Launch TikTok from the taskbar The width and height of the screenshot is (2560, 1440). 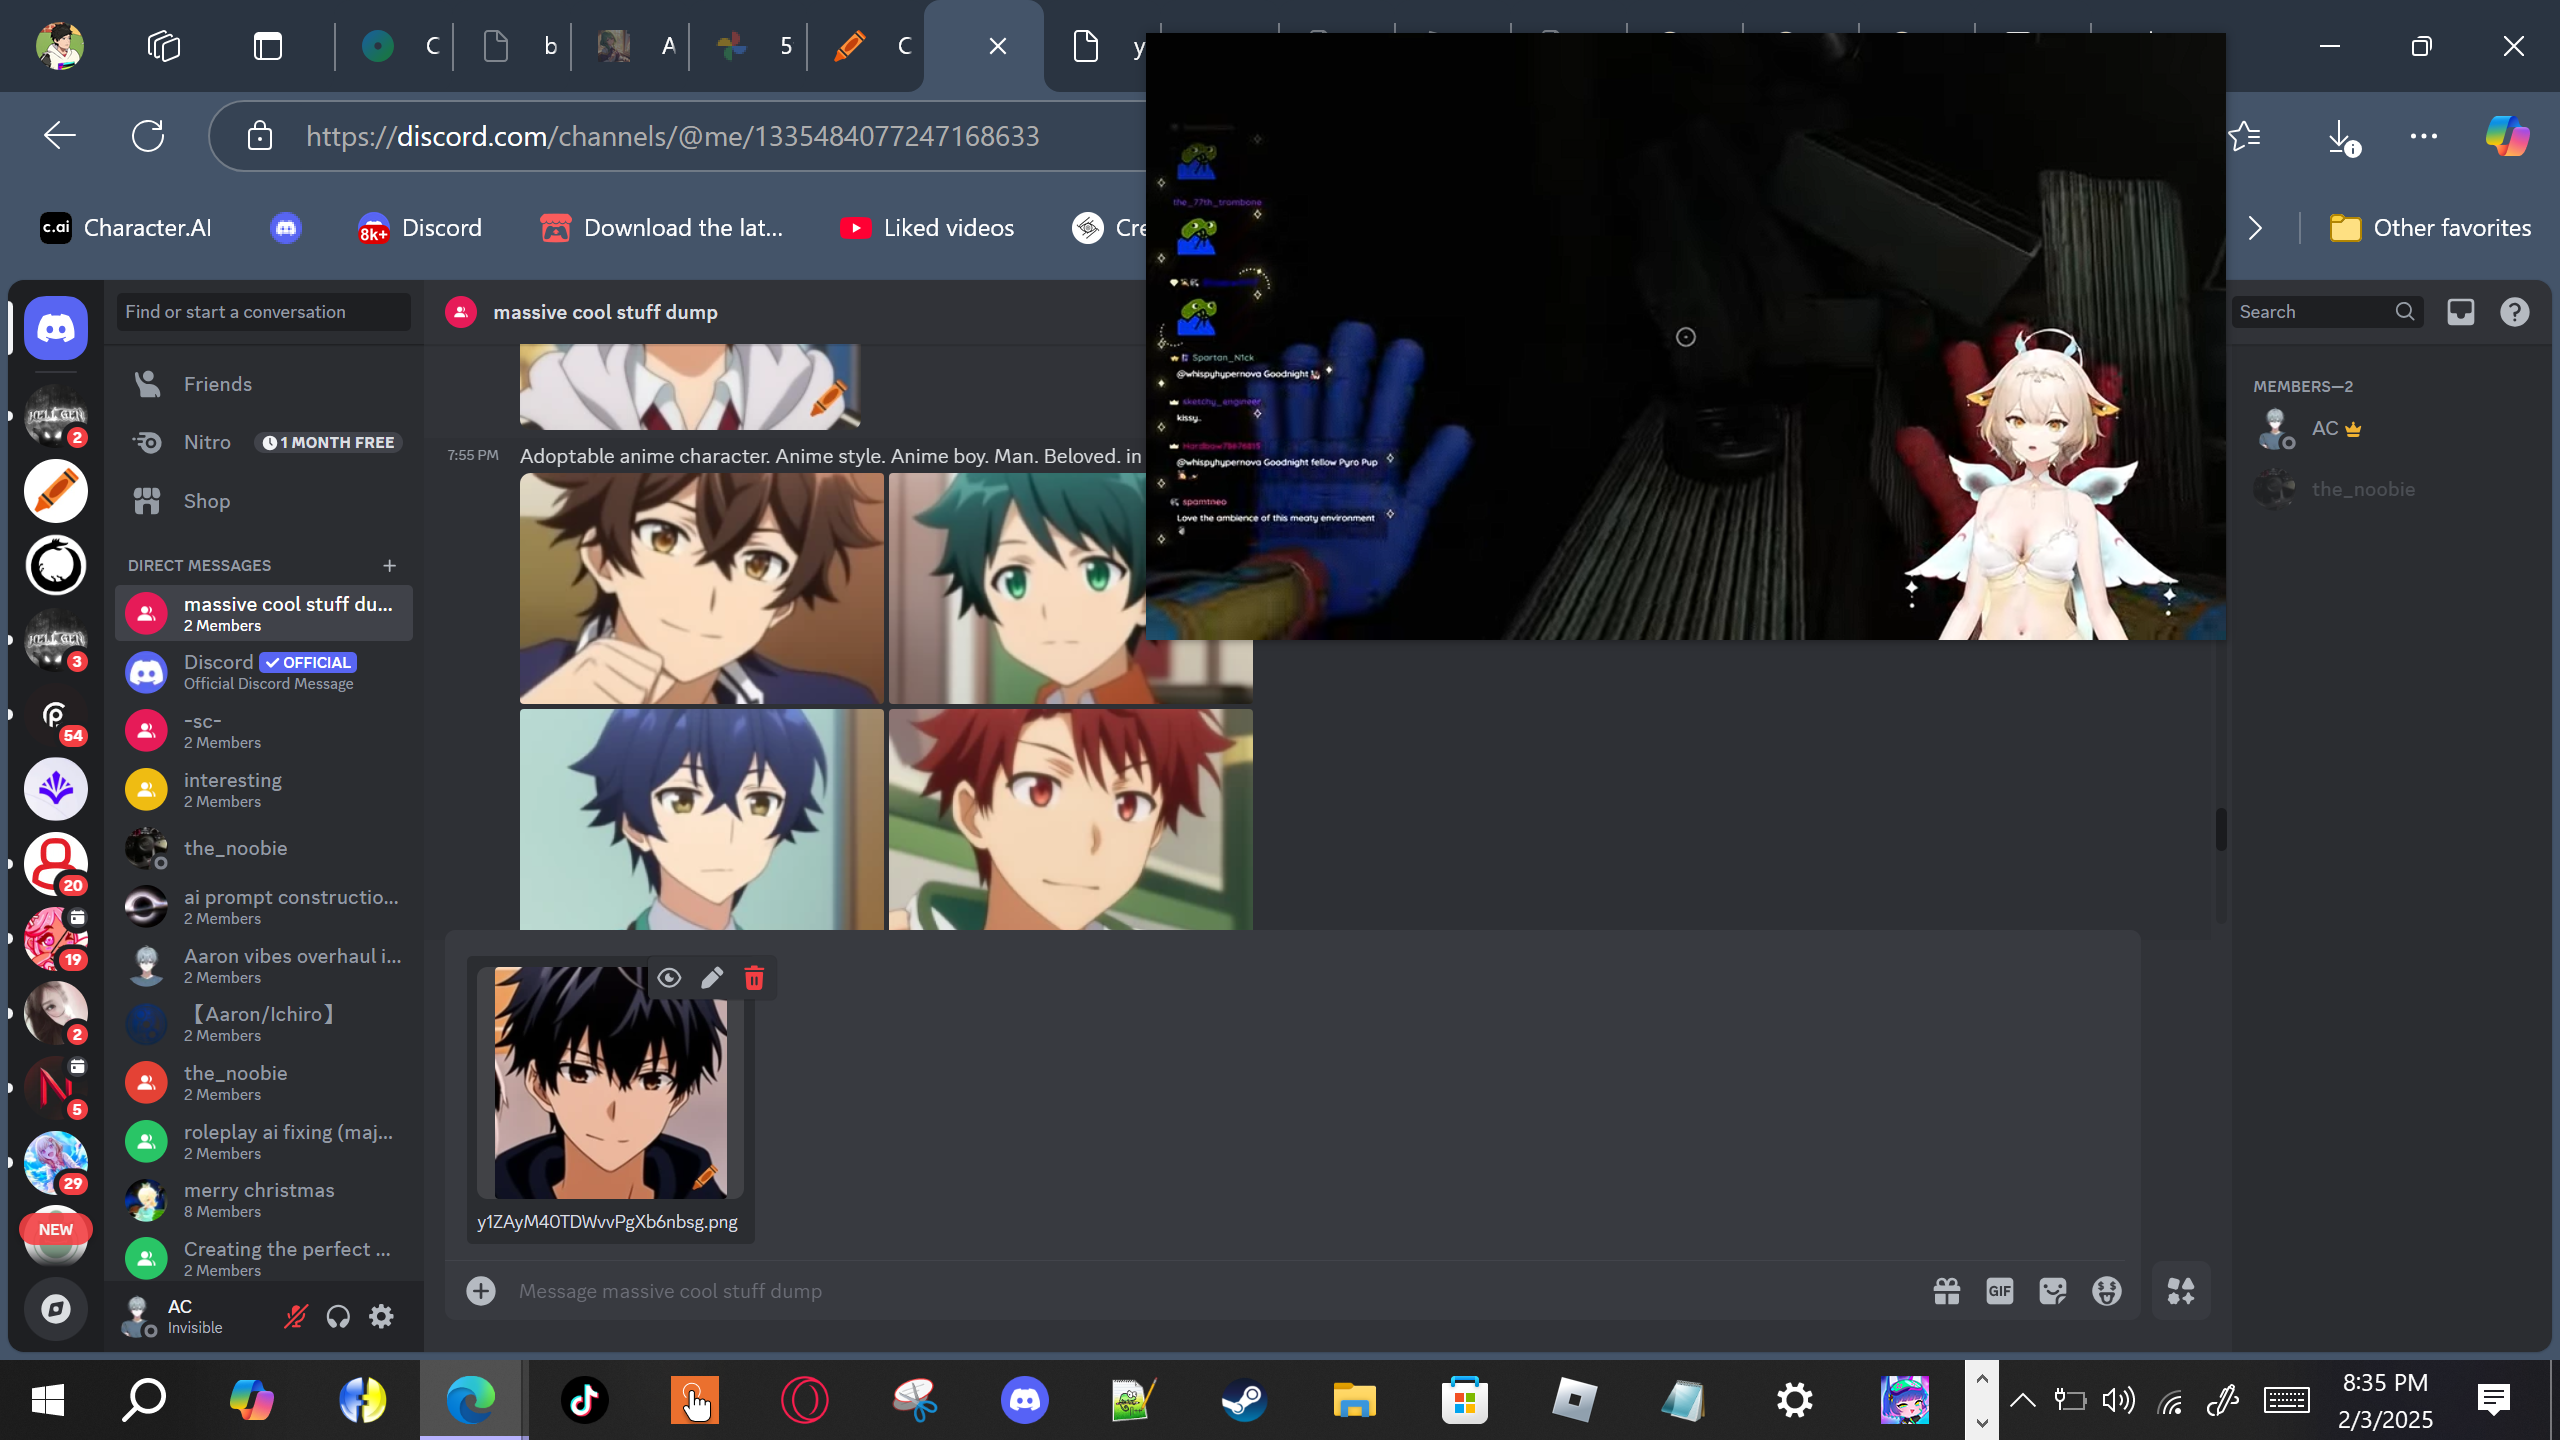(584, 1400)
